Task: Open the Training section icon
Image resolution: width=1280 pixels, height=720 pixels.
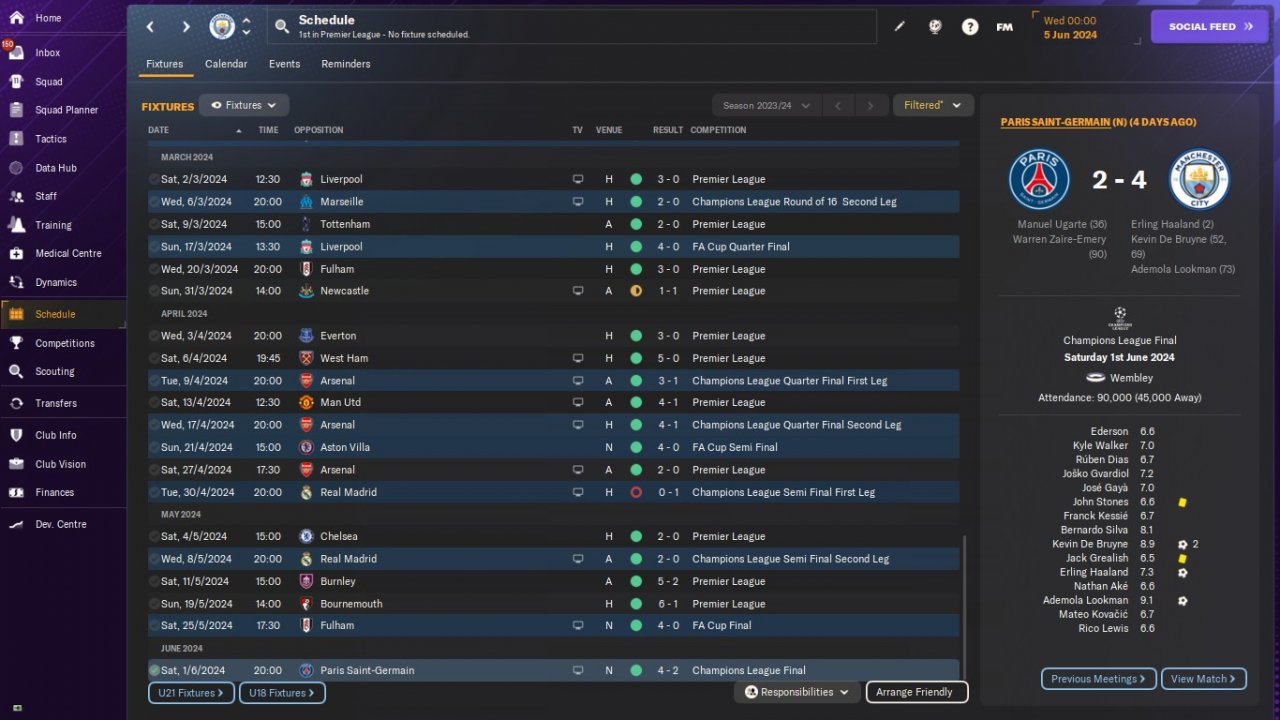Action: coord(16,225)
